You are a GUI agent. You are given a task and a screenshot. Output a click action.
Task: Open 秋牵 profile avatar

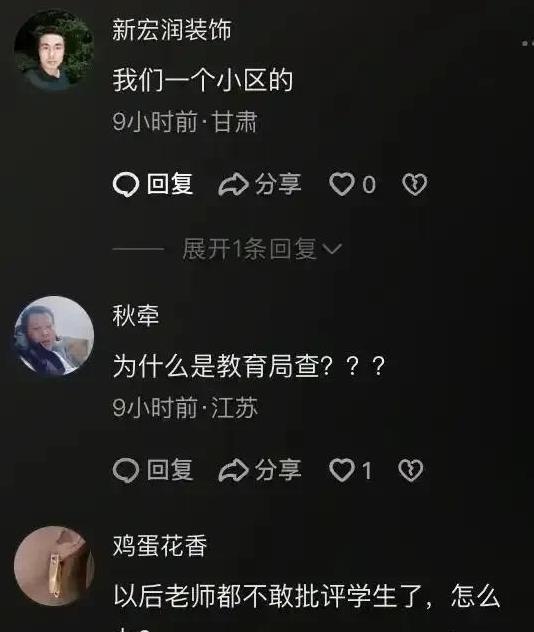tap(54, 336)
